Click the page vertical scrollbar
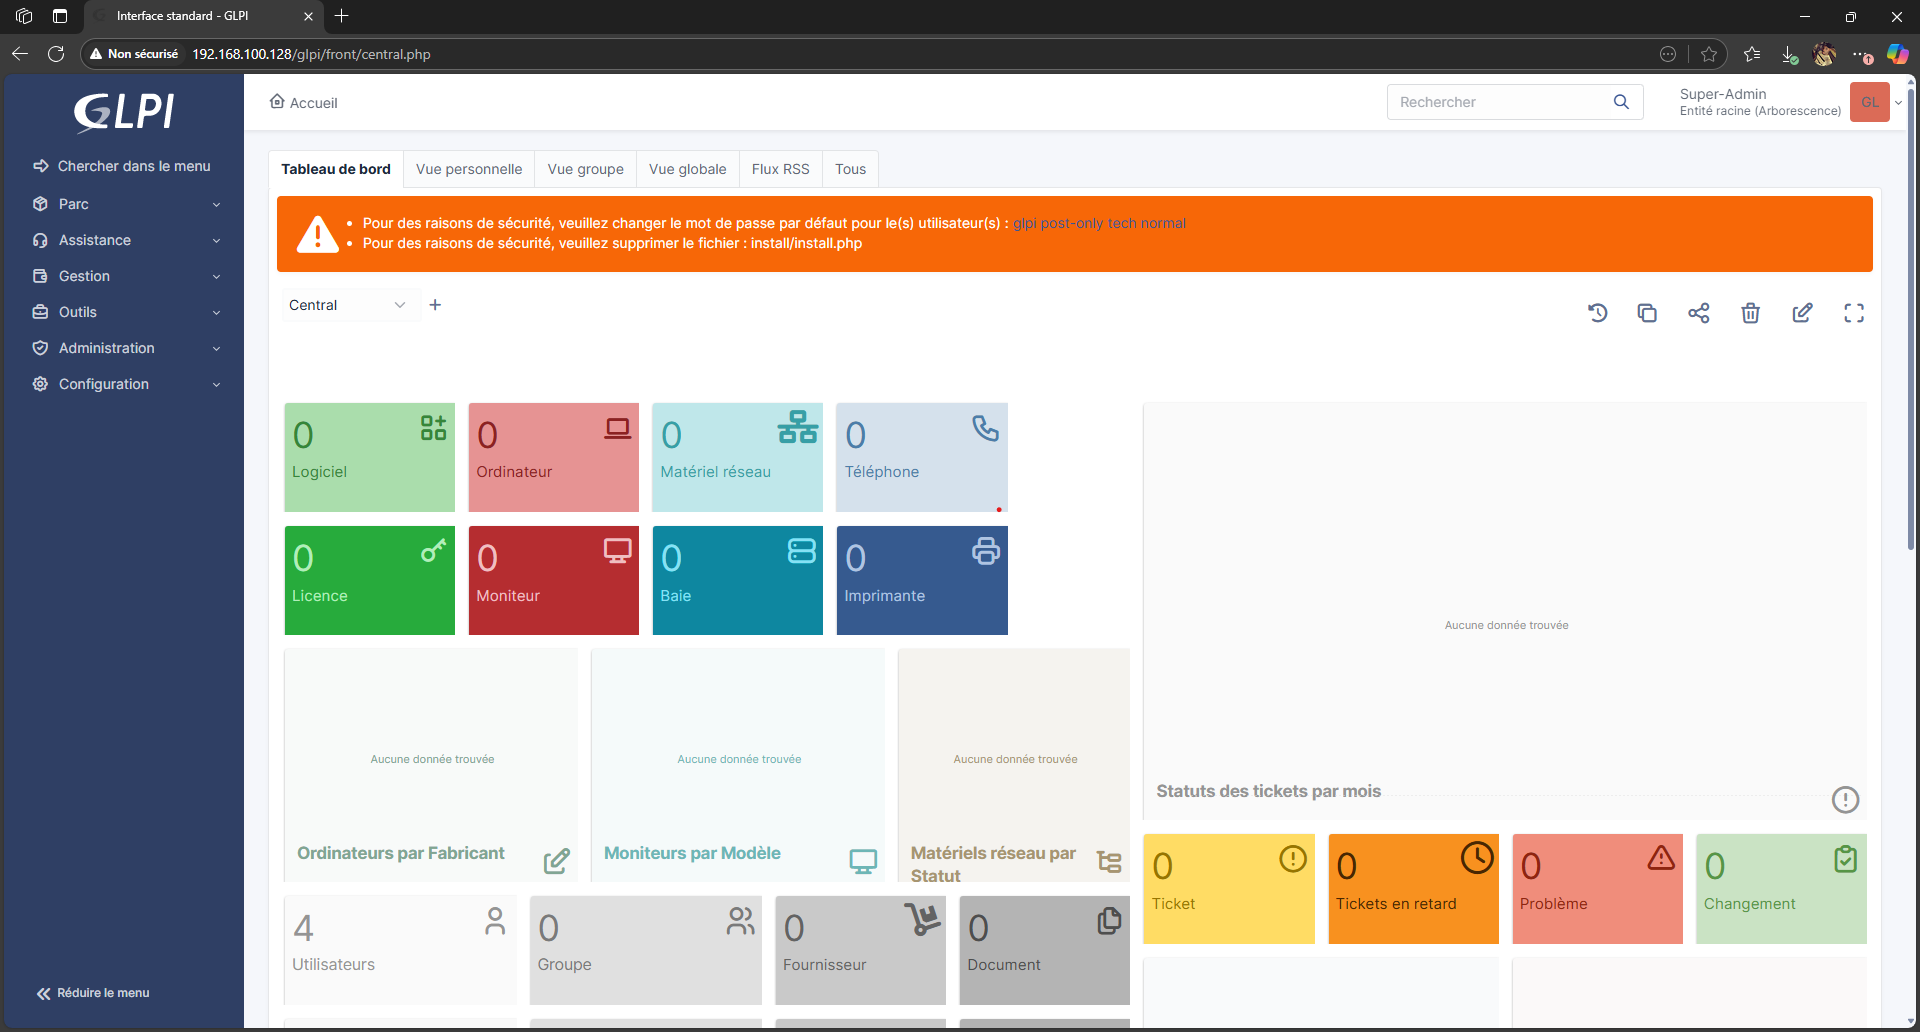The height and width of the screenshot is (1032, 1920). pyautogui.click(x=1911, y=320)
